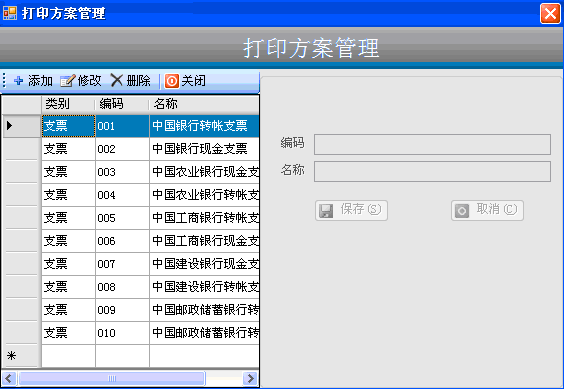
Task: Select row with code 002
Action: click(x=130, y=149)
